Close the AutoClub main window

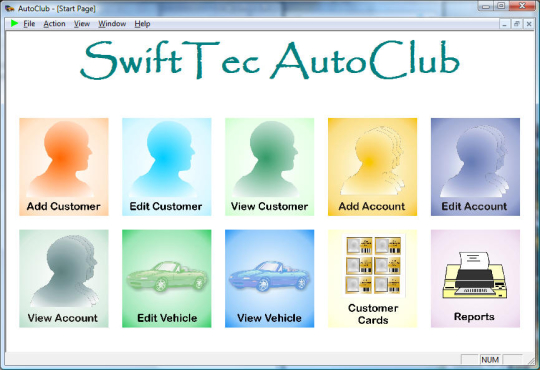tap(522, 6)
